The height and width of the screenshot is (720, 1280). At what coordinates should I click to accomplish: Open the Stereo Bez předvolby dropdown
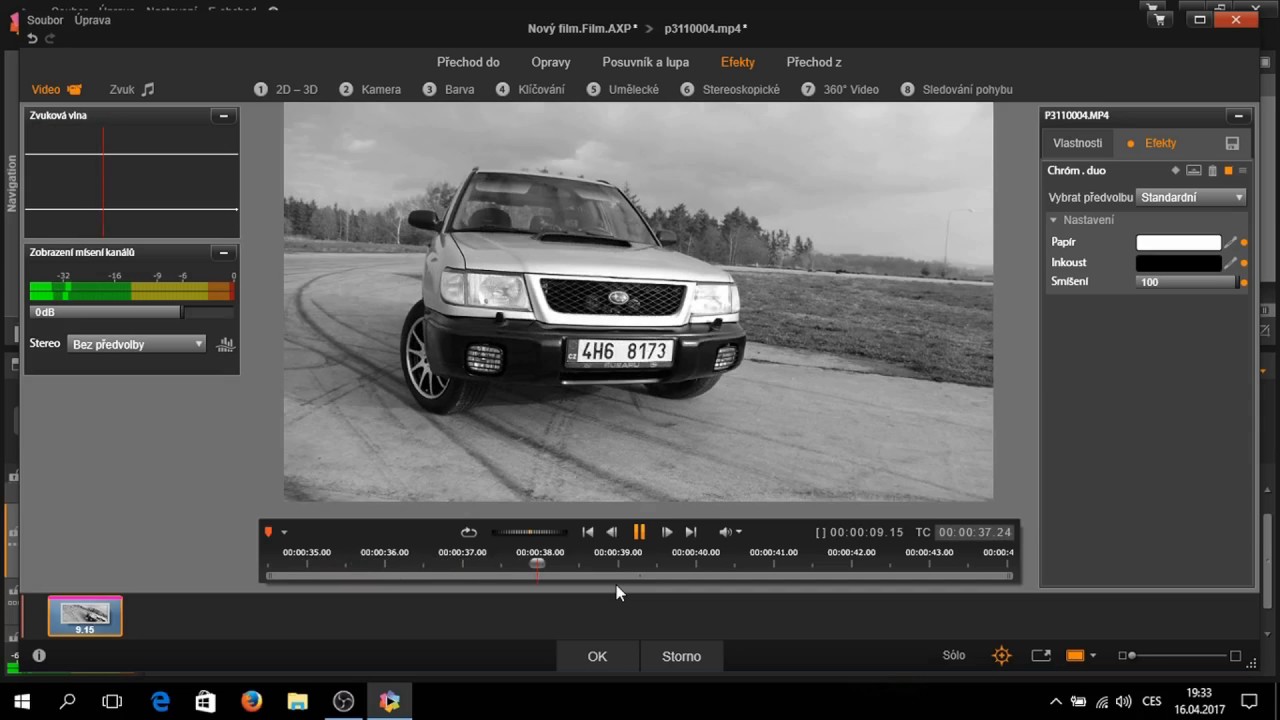(137, 344)
